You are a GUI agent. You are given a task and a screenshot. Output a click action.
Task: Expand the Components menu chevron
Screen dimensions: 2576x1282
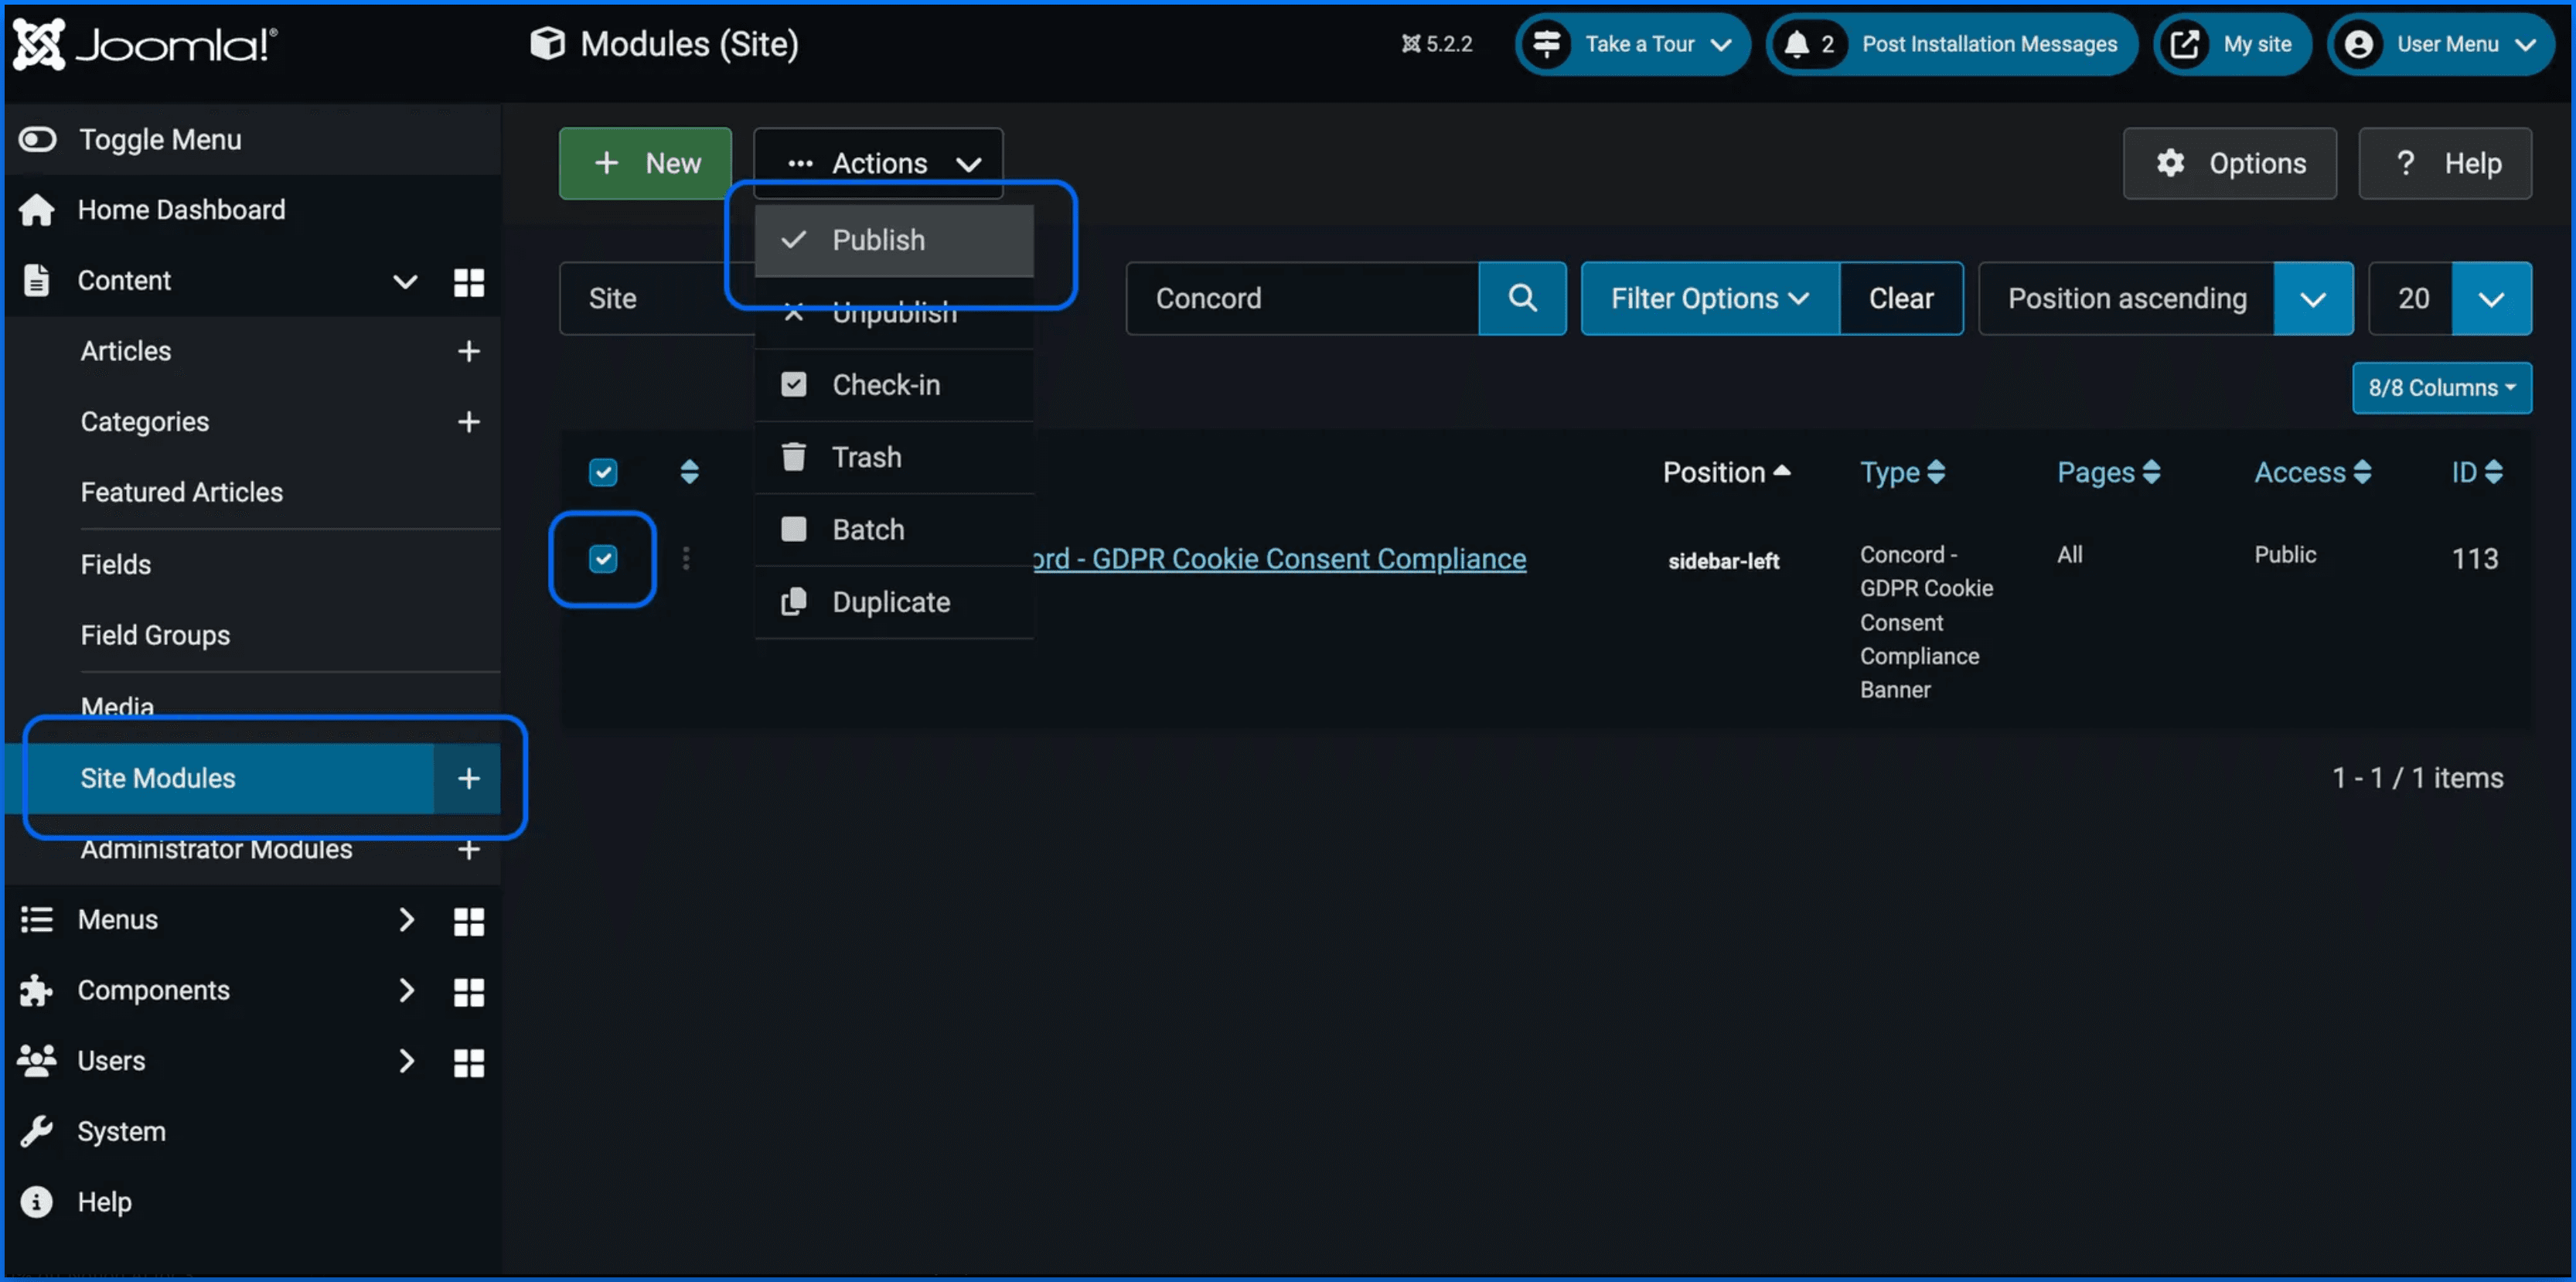406,990
